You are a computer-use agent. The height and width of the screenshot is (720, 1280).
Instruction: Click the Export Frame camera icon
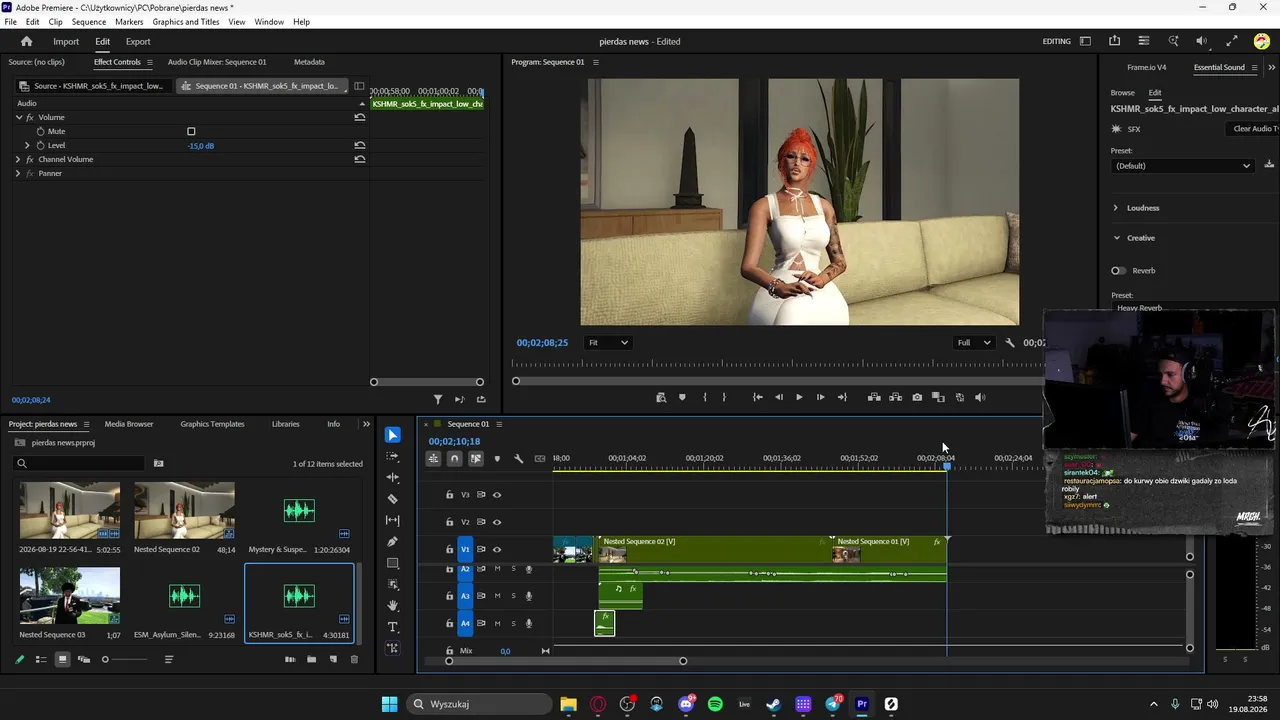click(x=917, y=397)
